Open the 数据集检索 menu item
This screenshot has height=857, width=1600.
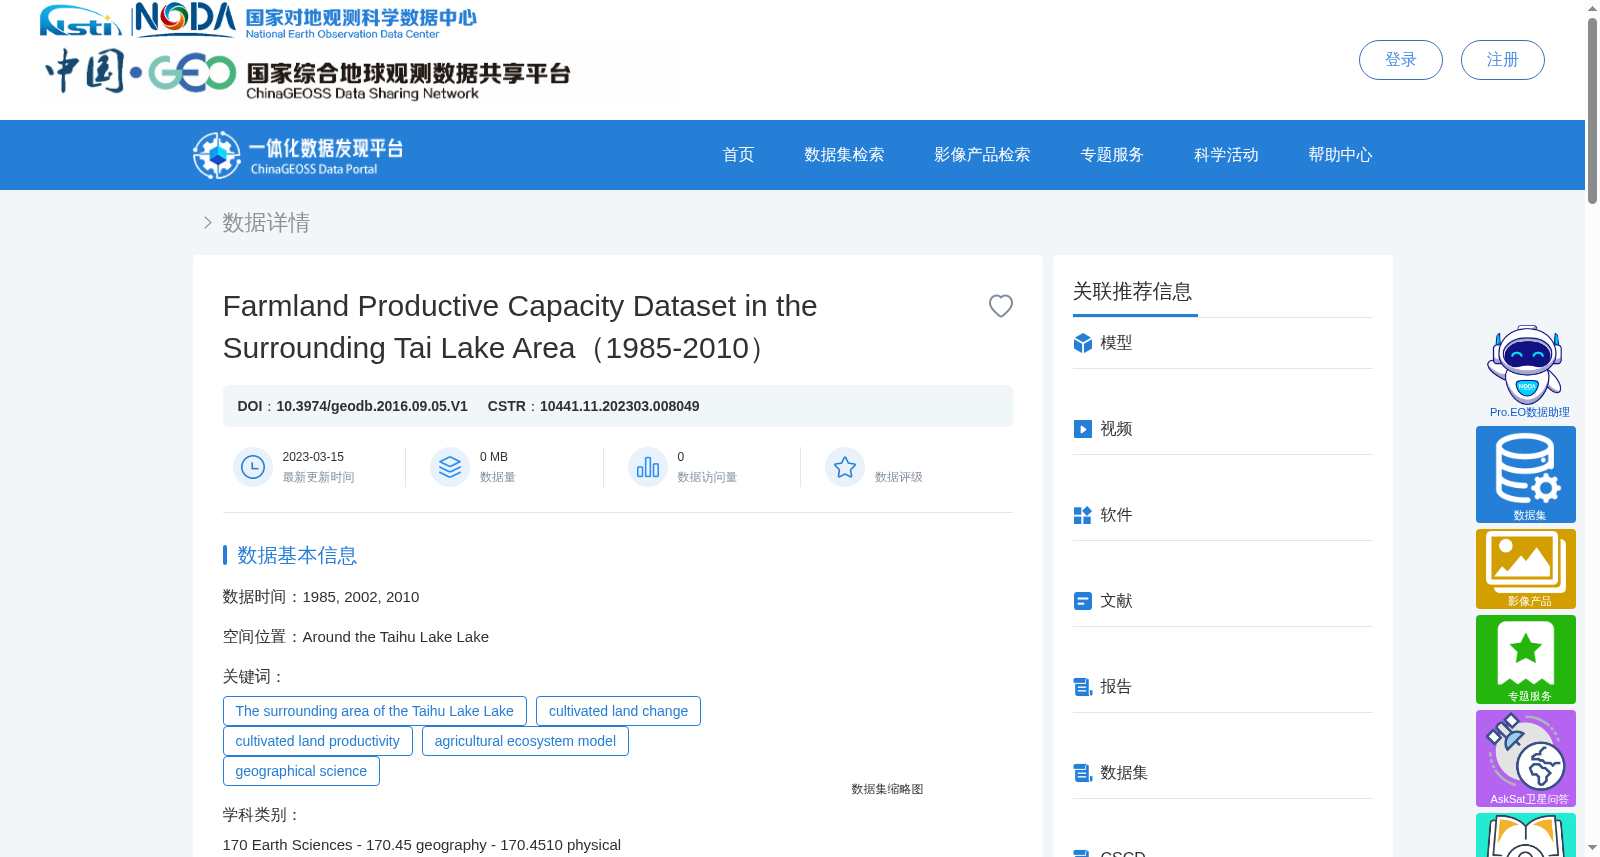coord(844,155)
